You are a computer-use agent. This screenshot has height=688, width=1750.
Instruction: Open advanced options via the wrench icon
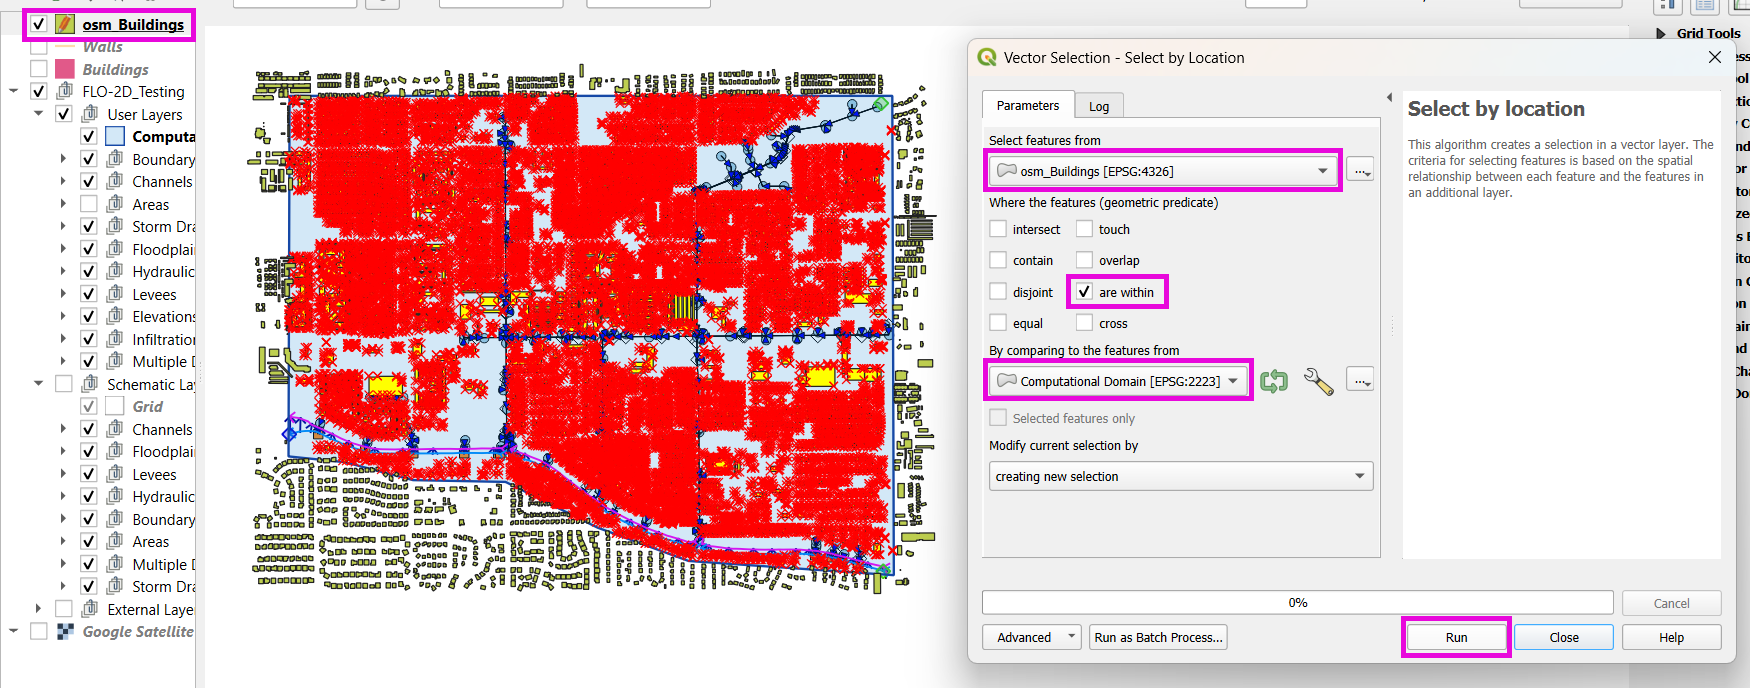click(1318, 382)
